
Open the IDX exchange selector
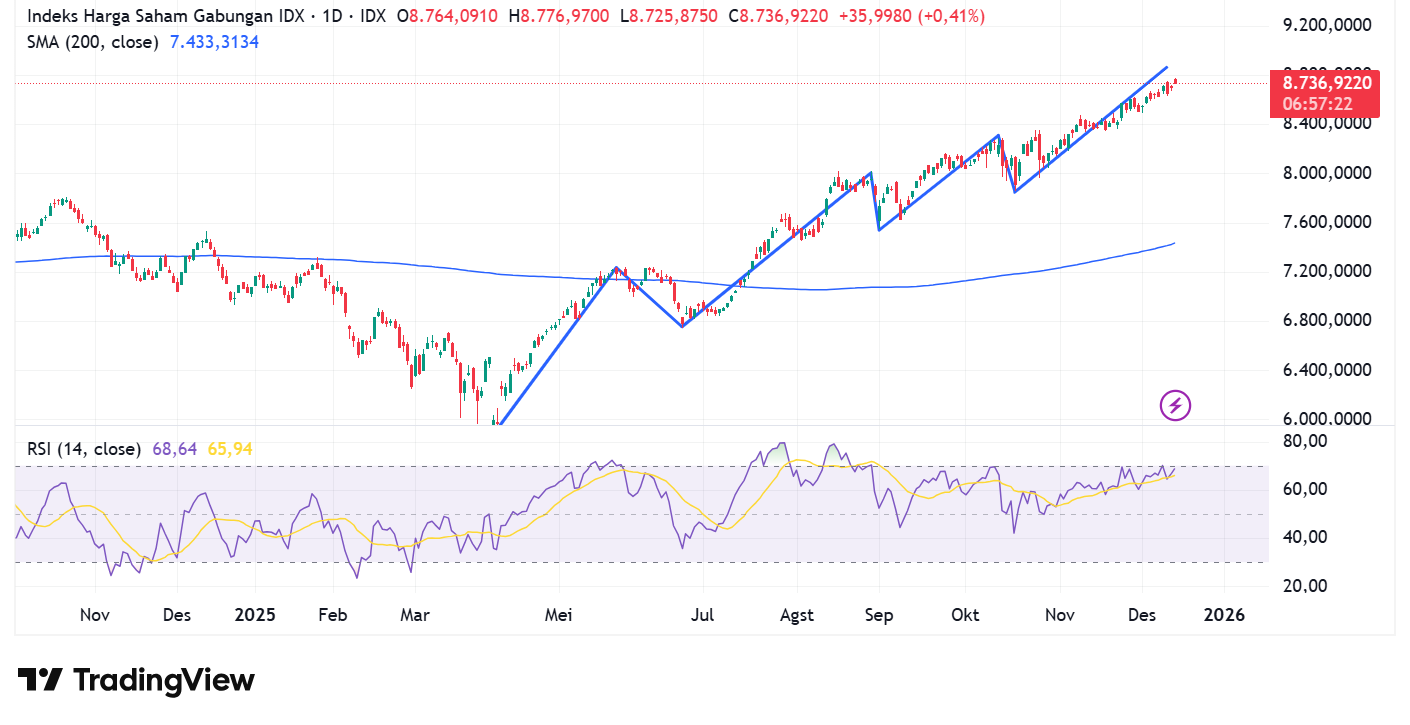click(x=369, y=16)
